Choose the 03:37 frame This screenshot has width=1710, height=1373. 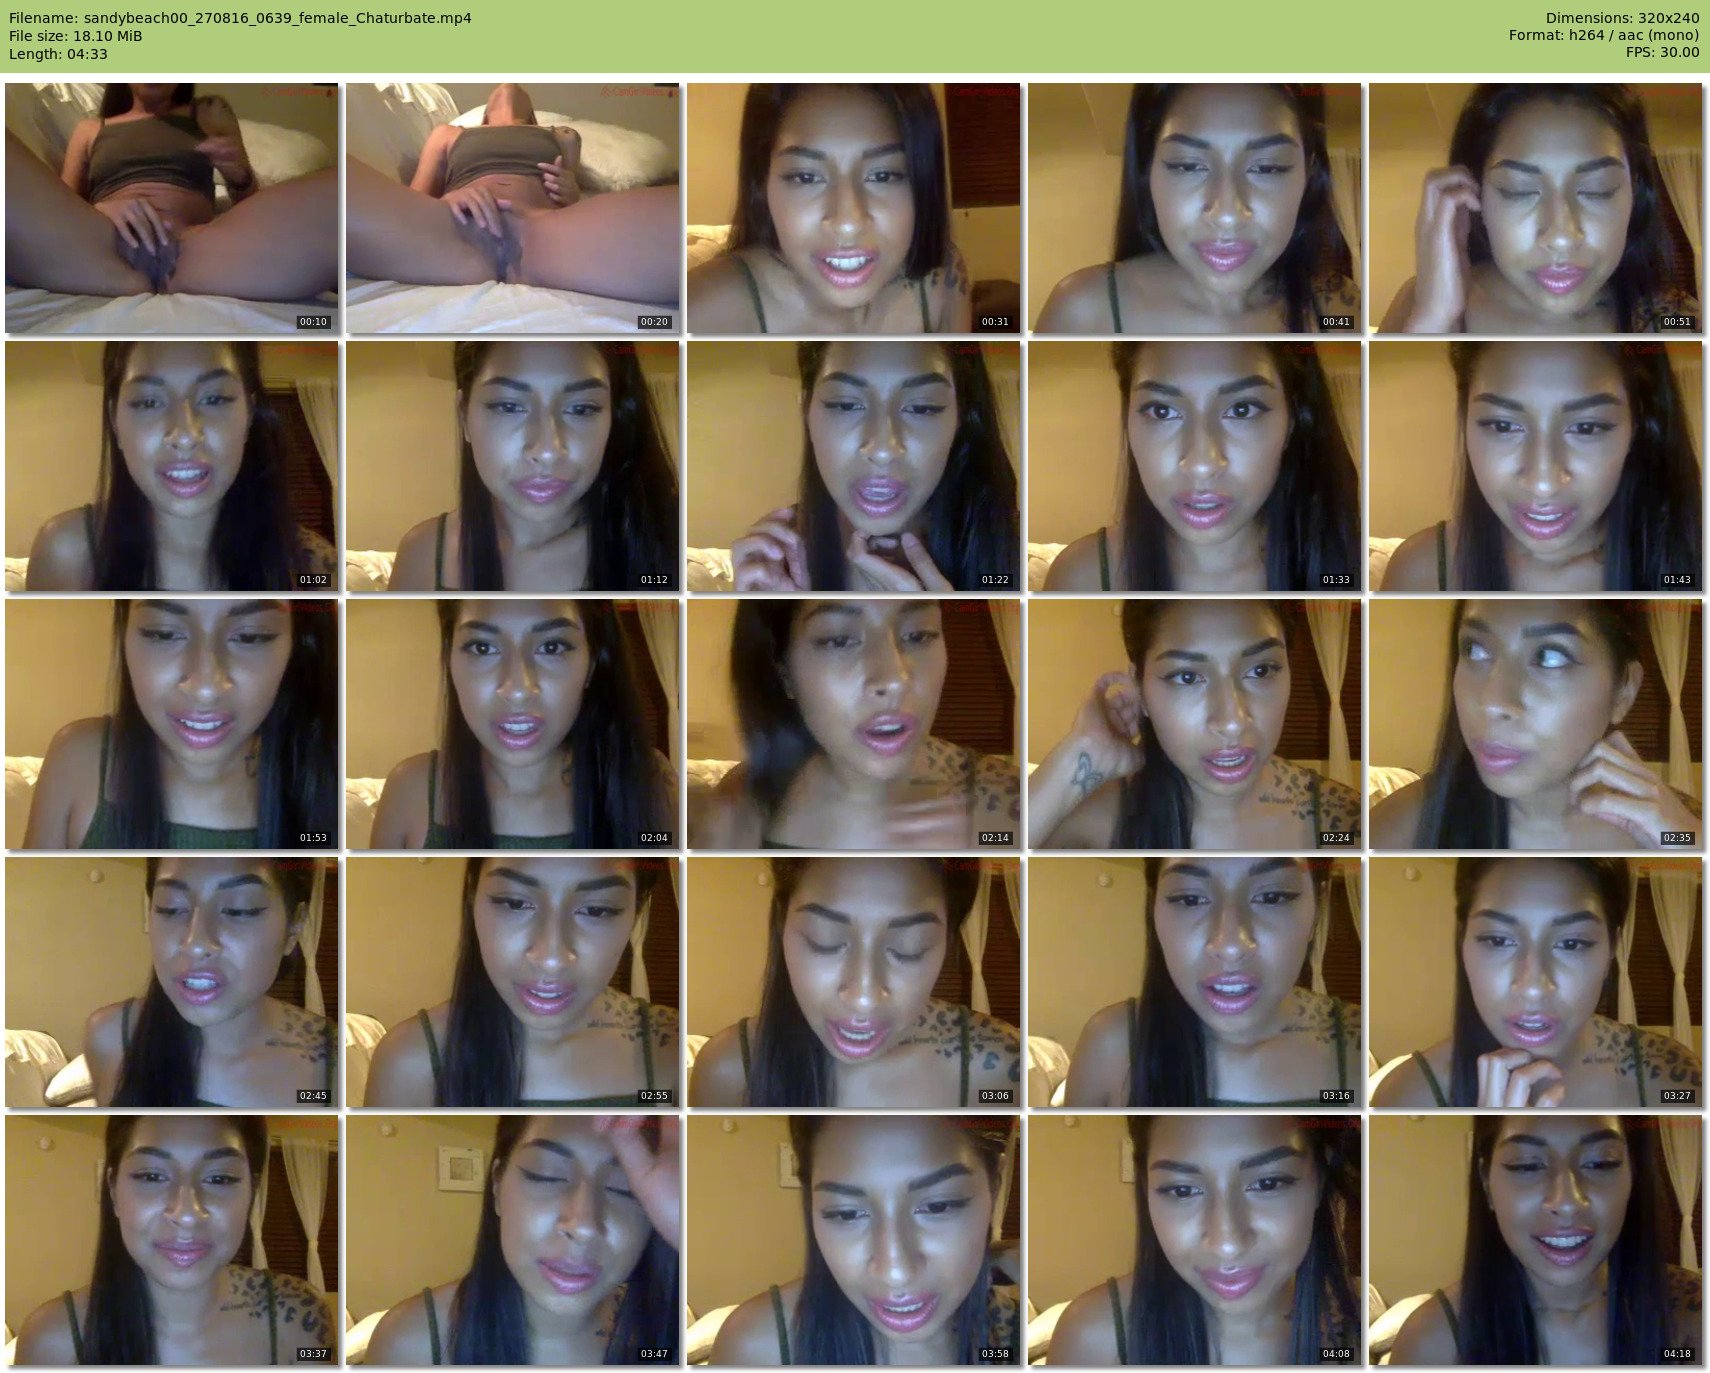tap(172, 1240)
